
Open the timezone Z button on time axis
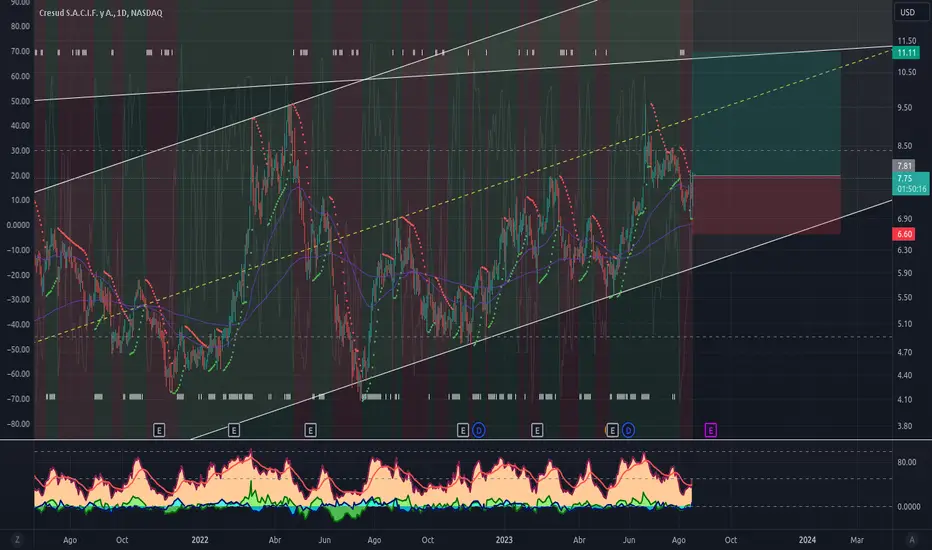click(x=17, y=540)
